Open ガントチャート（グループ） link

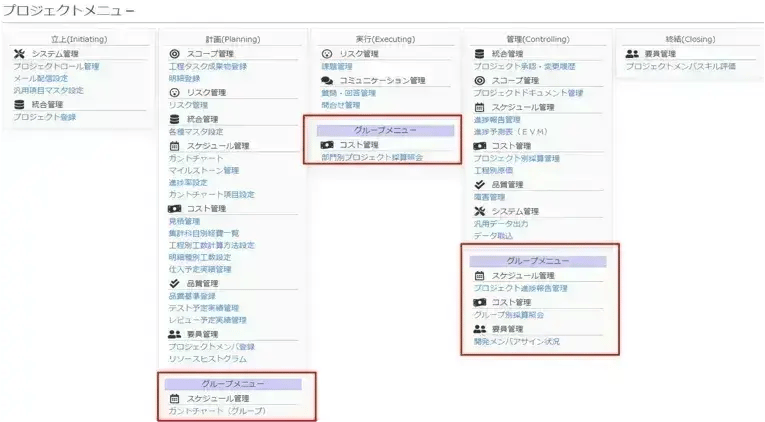(217, 411)
